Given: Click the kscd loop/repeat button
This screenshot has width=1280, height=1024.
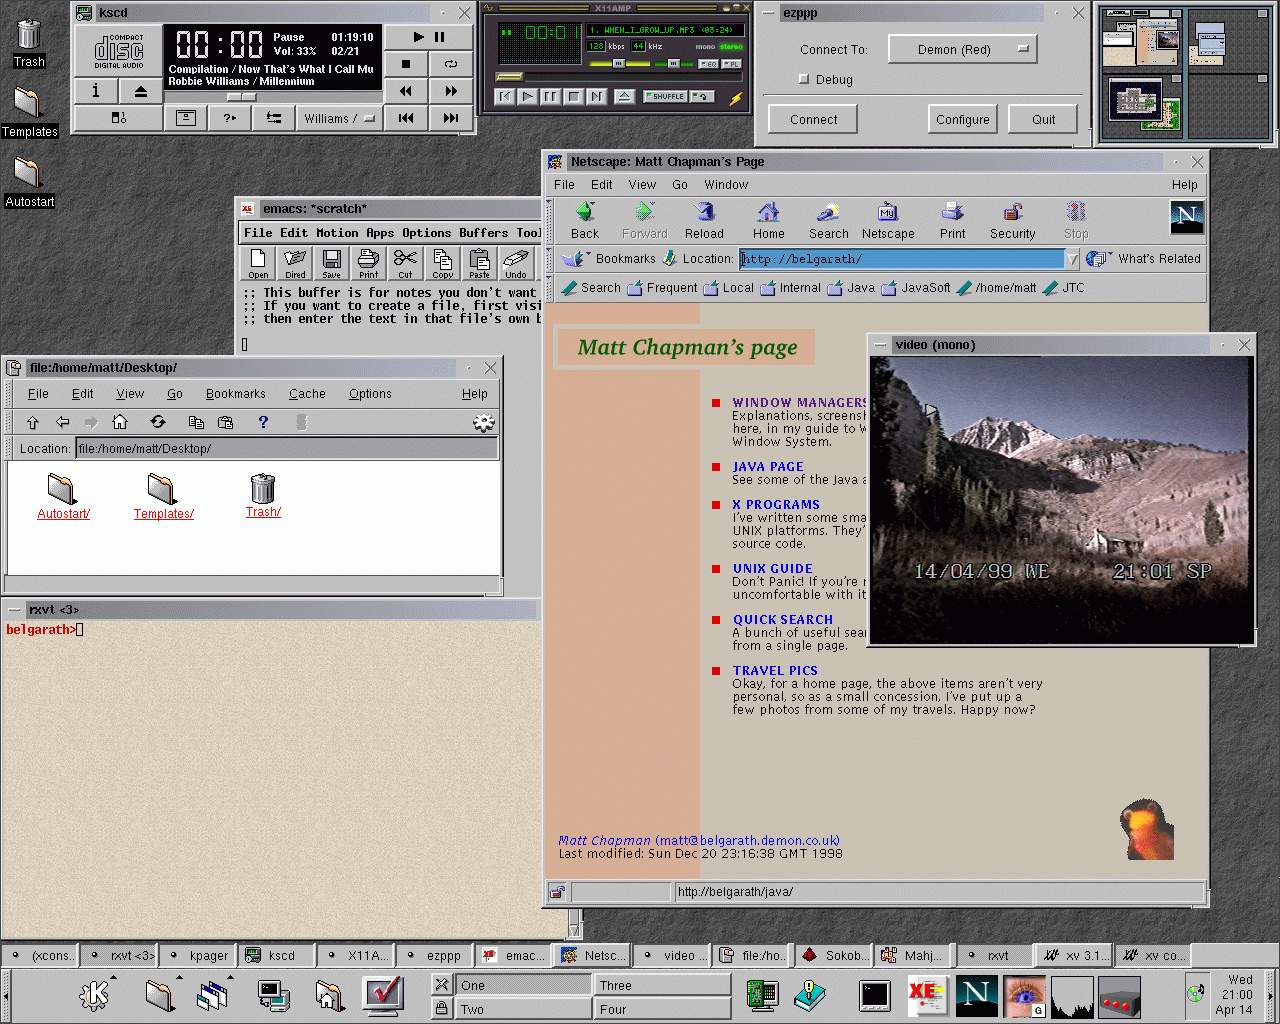Looking at the screenshot, I should [x=450, y=64].
